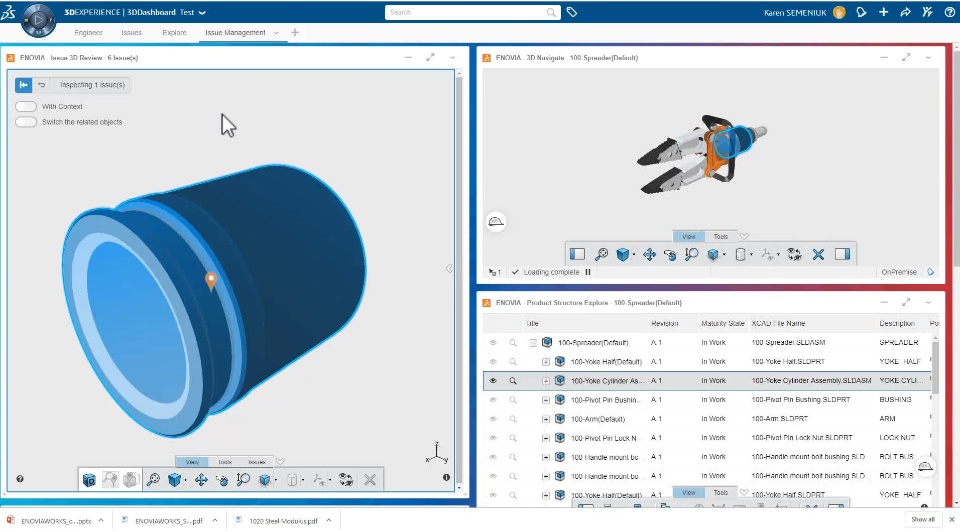Click the Share arrow icon in top bar
Image resolution: width=960 pixels, height=532 pixels.
(905, 12)
